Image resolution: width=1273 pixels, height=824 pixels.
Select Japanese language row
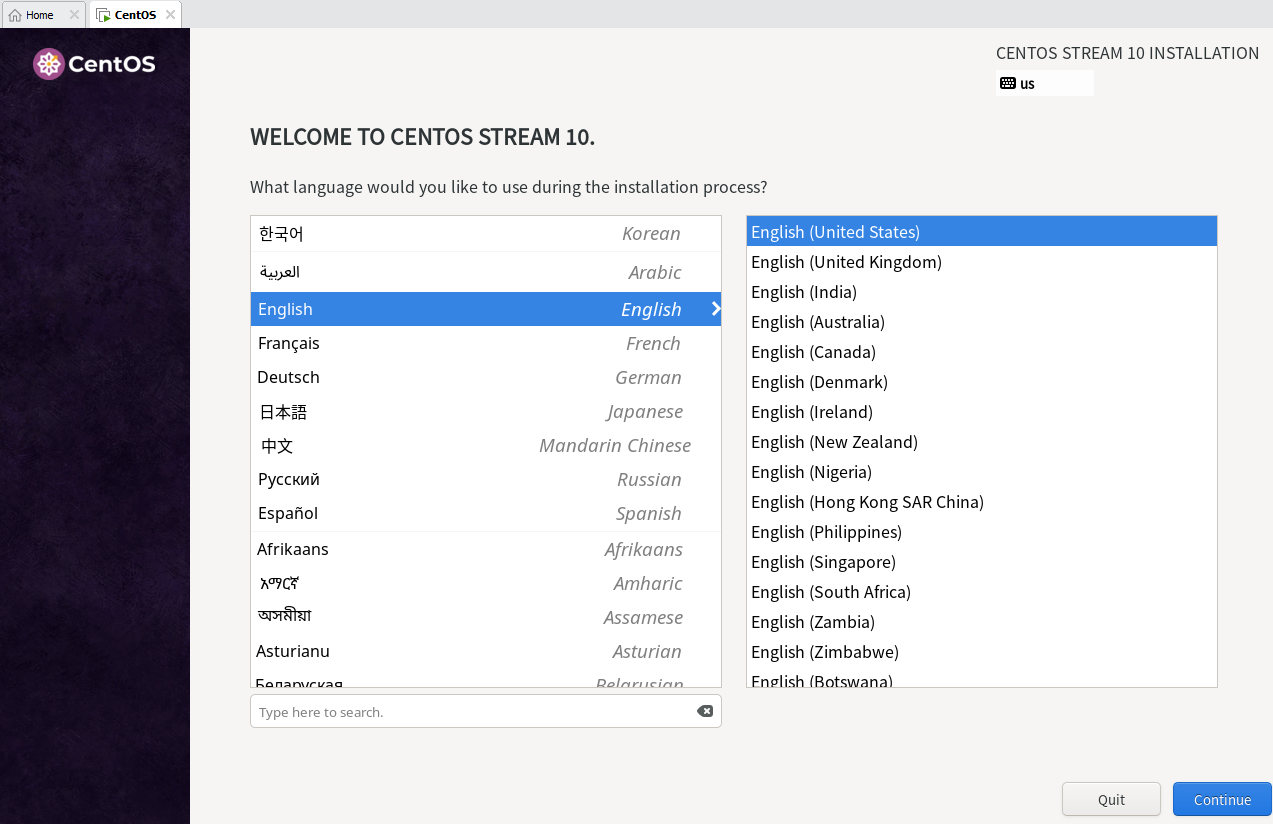(486, 411)
